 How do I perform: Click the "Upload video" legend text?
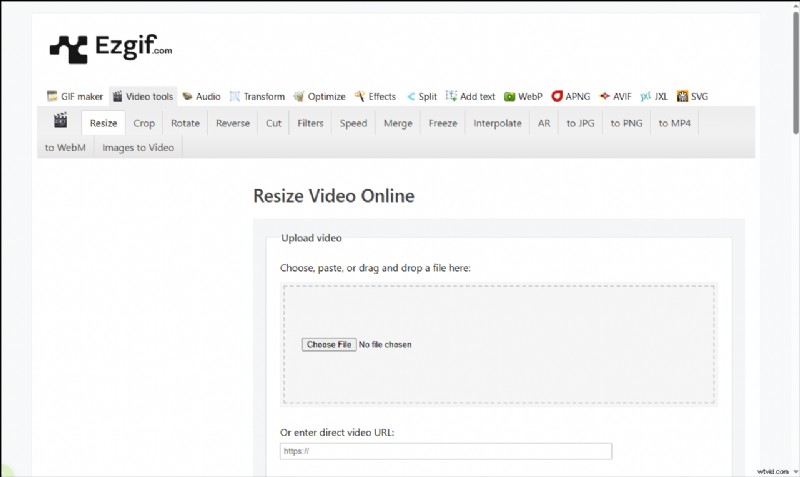311,238
